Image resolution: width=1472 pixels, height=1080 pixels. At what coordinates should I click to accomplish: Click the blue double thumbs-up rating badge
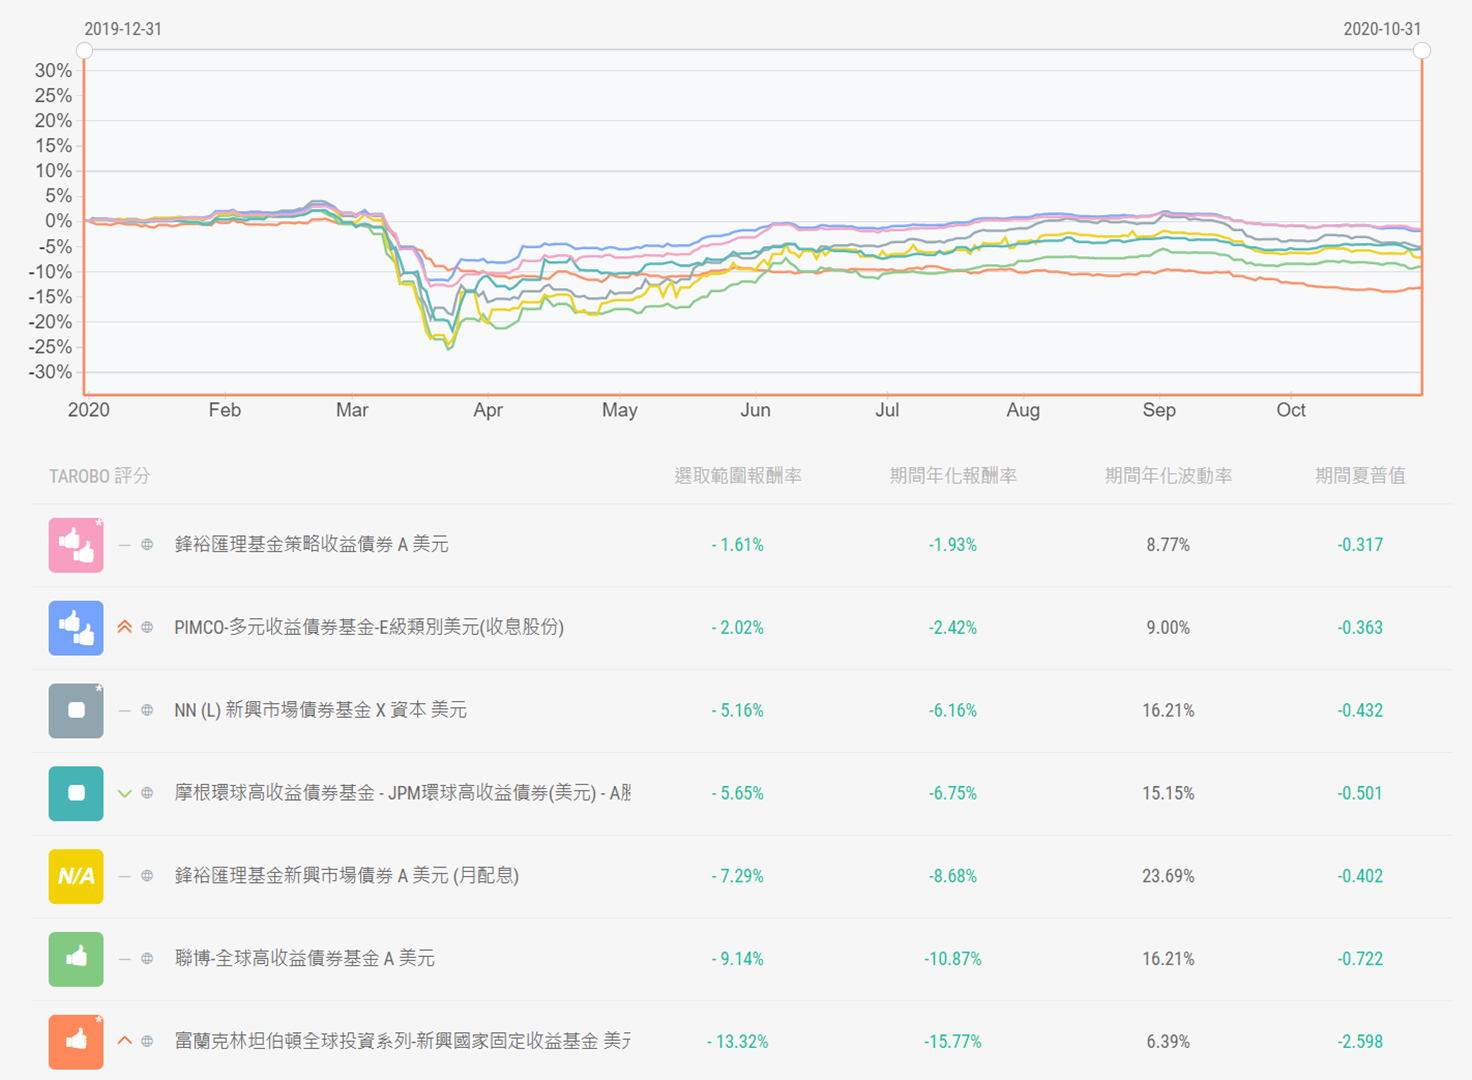[76, 628]
